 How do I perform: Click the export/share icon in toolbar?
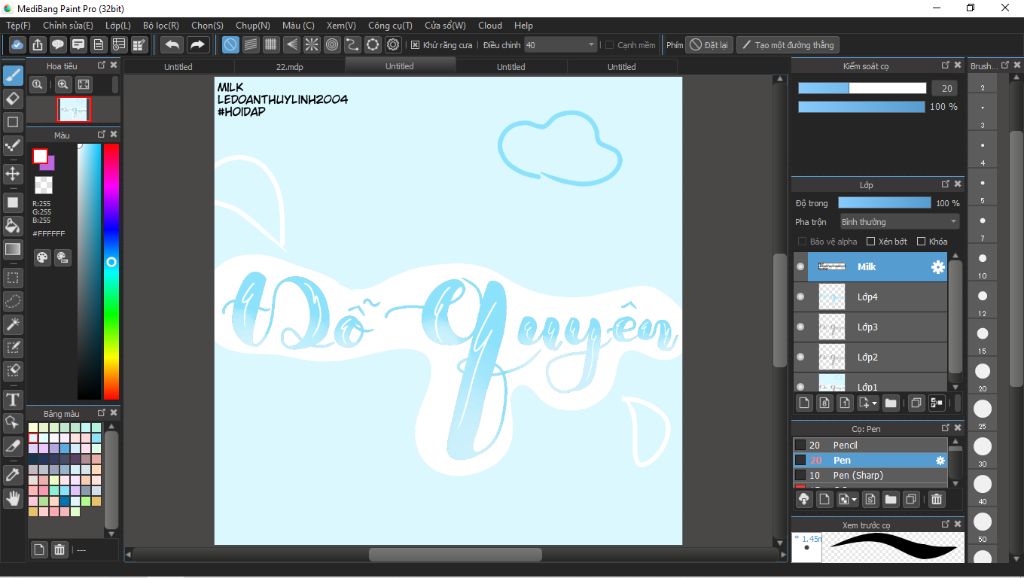[37, 44]
